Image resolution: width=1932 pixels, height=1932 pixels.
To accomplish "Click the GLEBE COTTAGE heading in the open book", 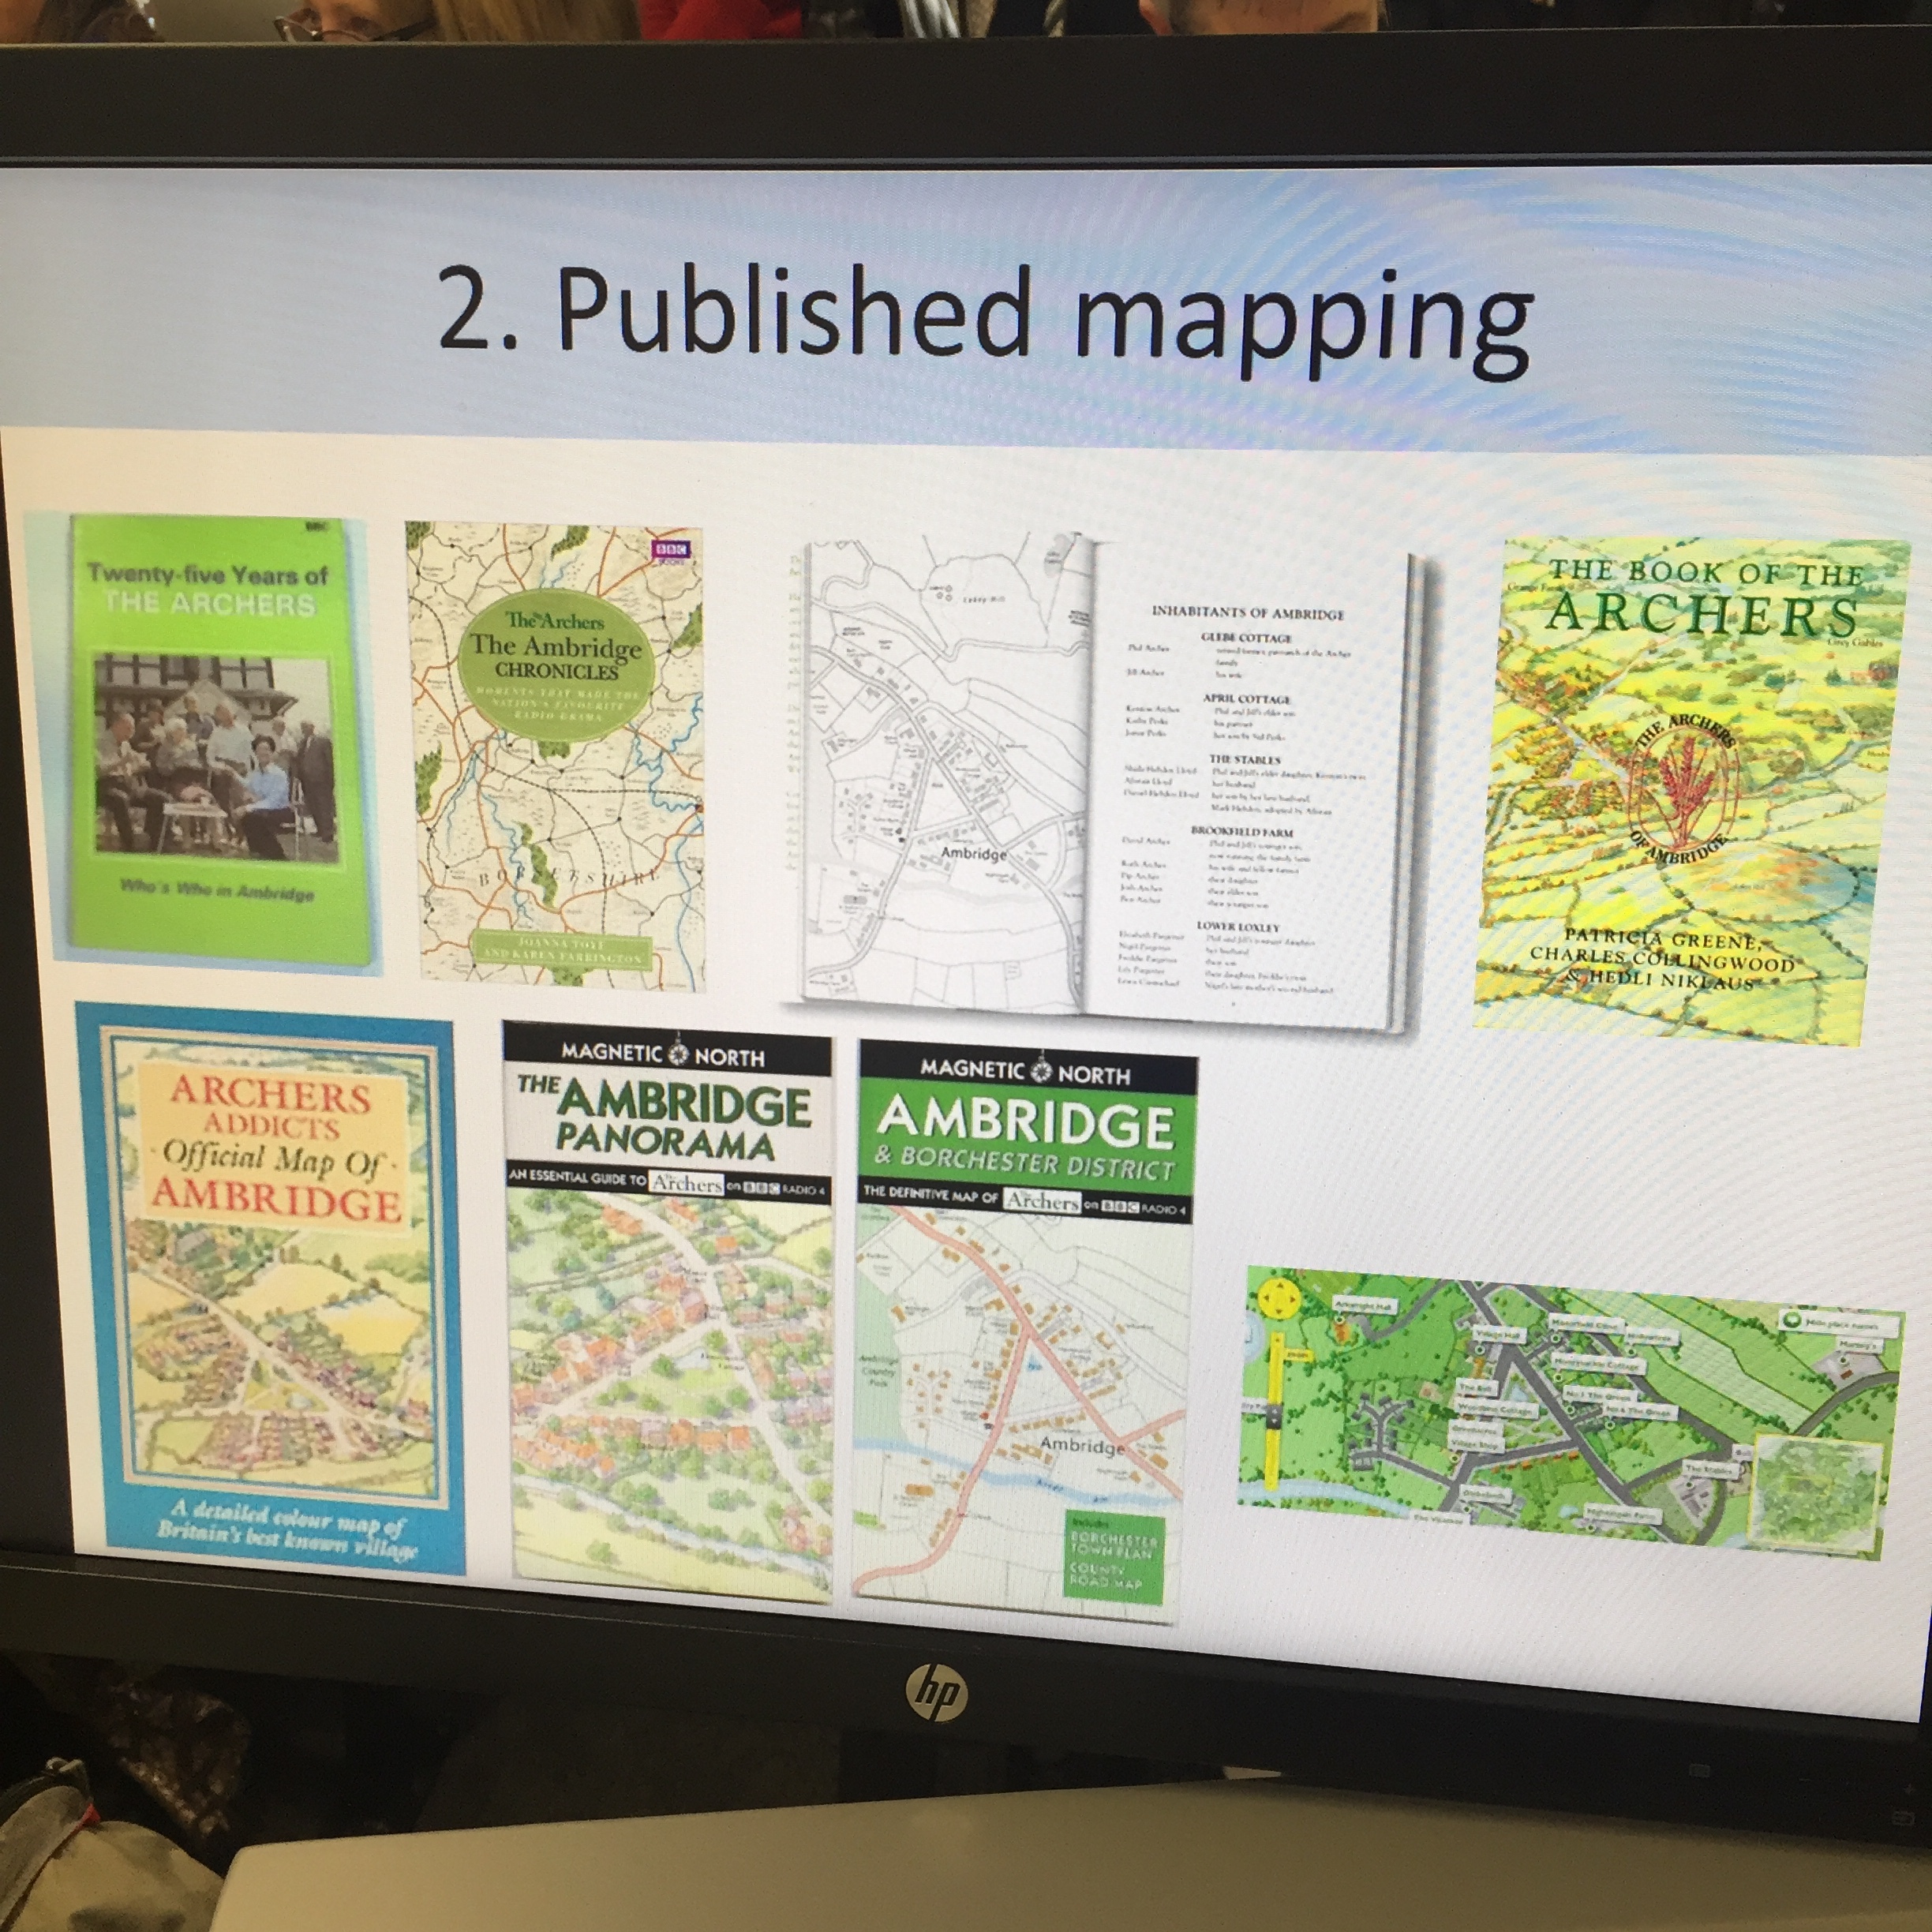I will pos(1246,638).
